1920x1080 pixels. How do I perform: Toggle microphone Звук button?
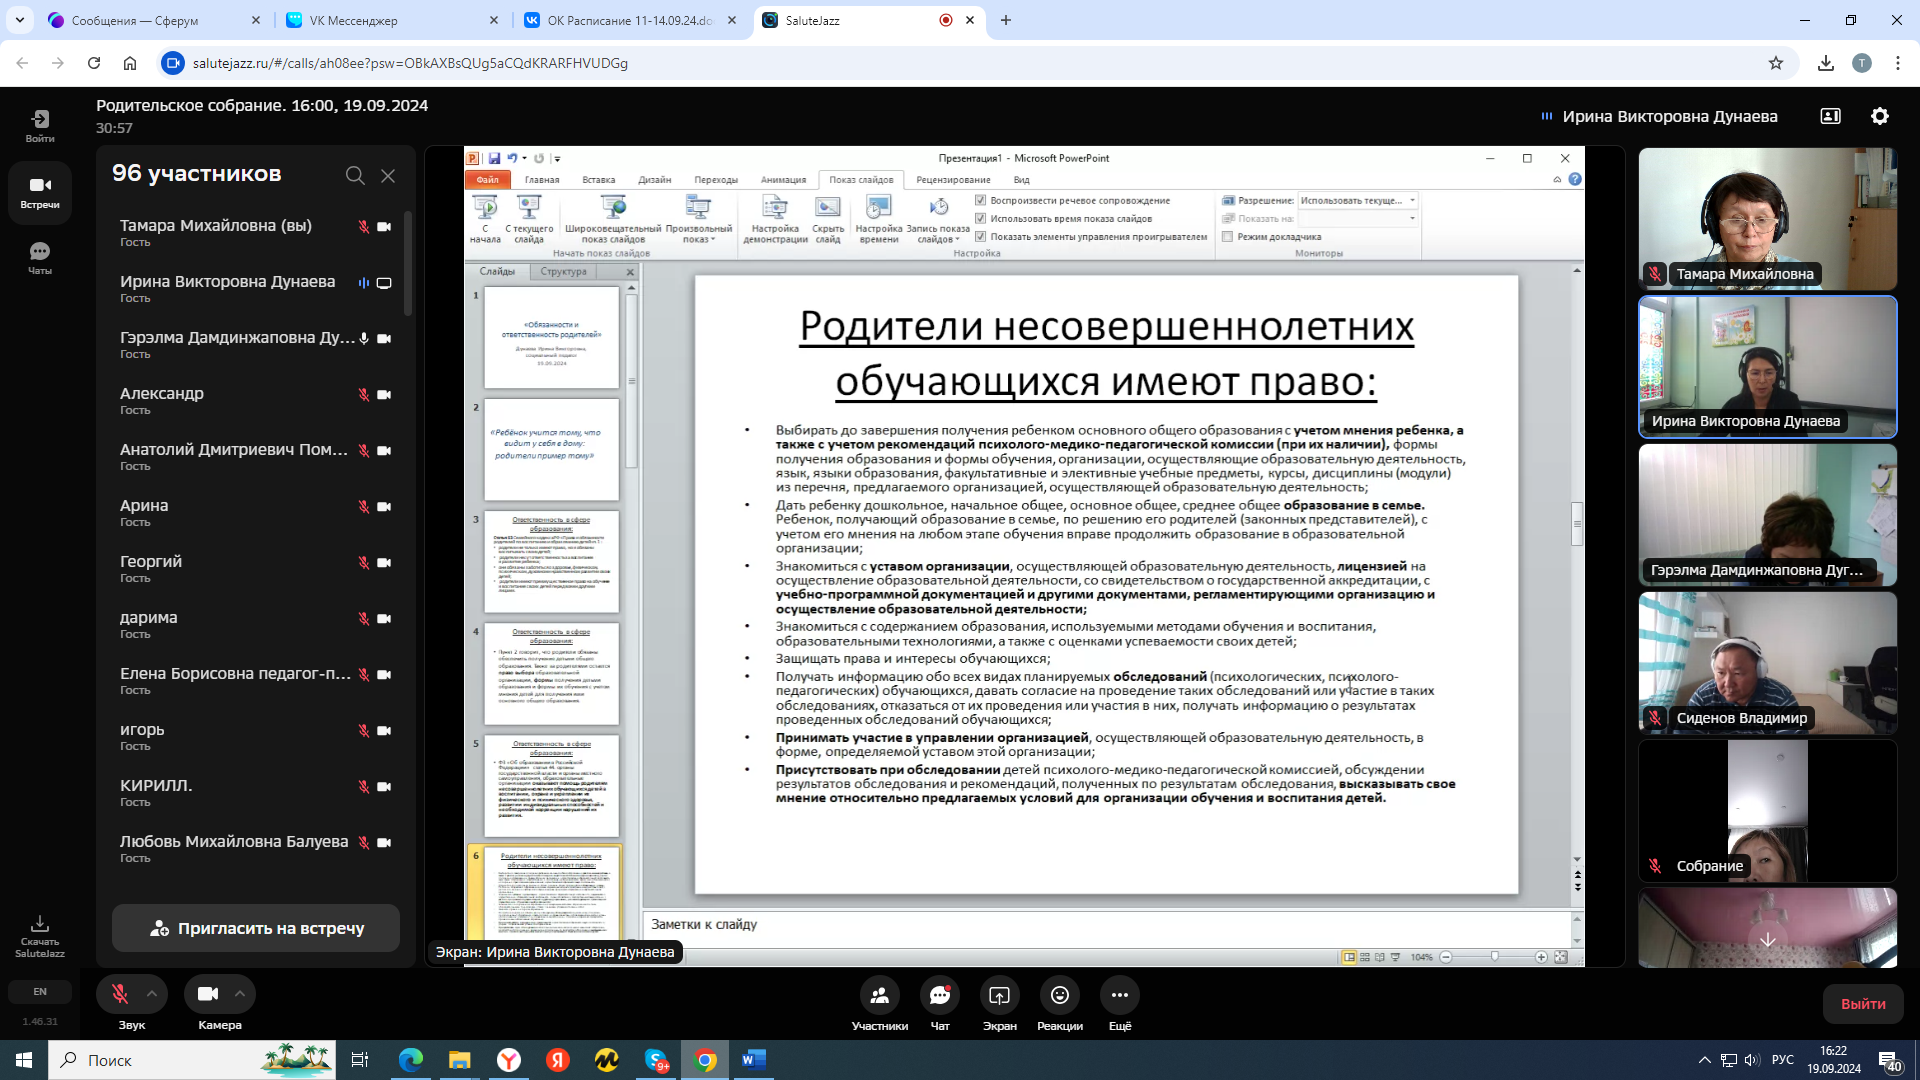tap(120, 994)
